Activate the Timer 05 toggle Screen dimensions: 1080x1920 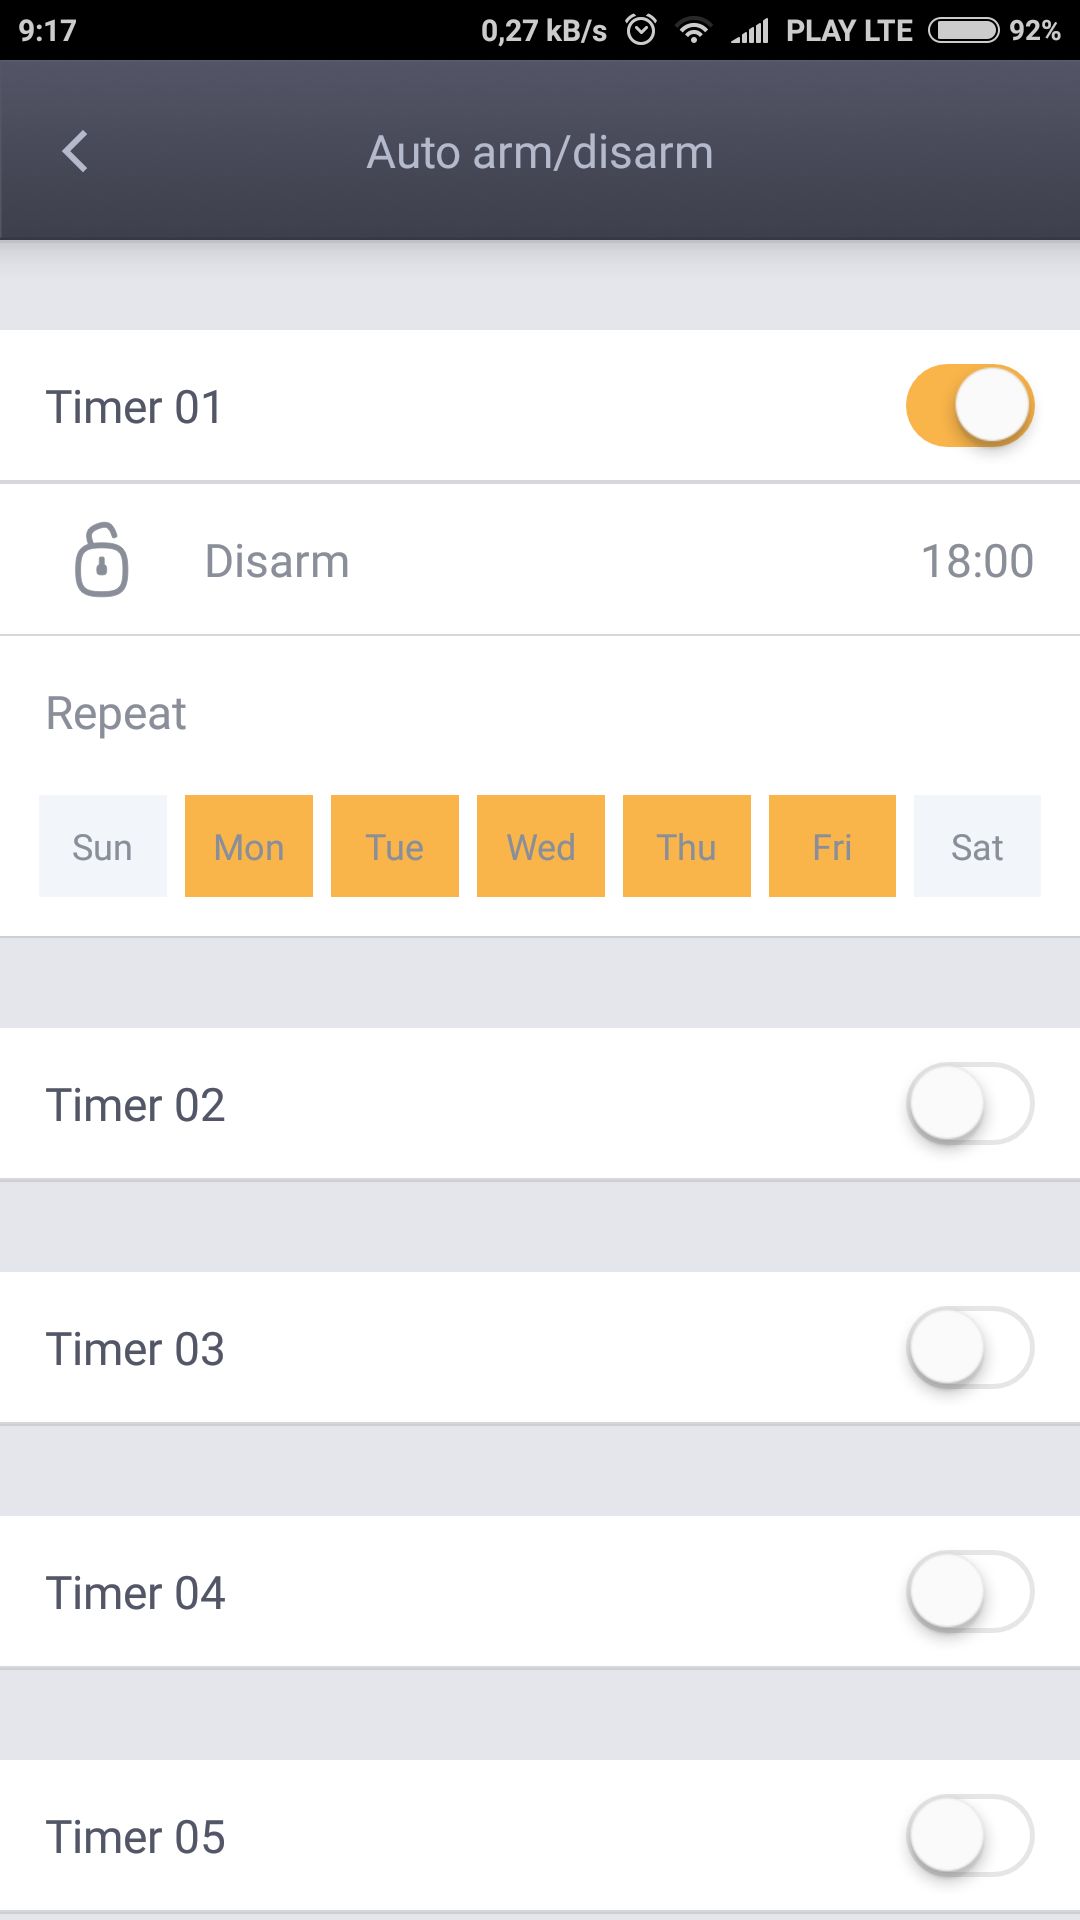969,1836
